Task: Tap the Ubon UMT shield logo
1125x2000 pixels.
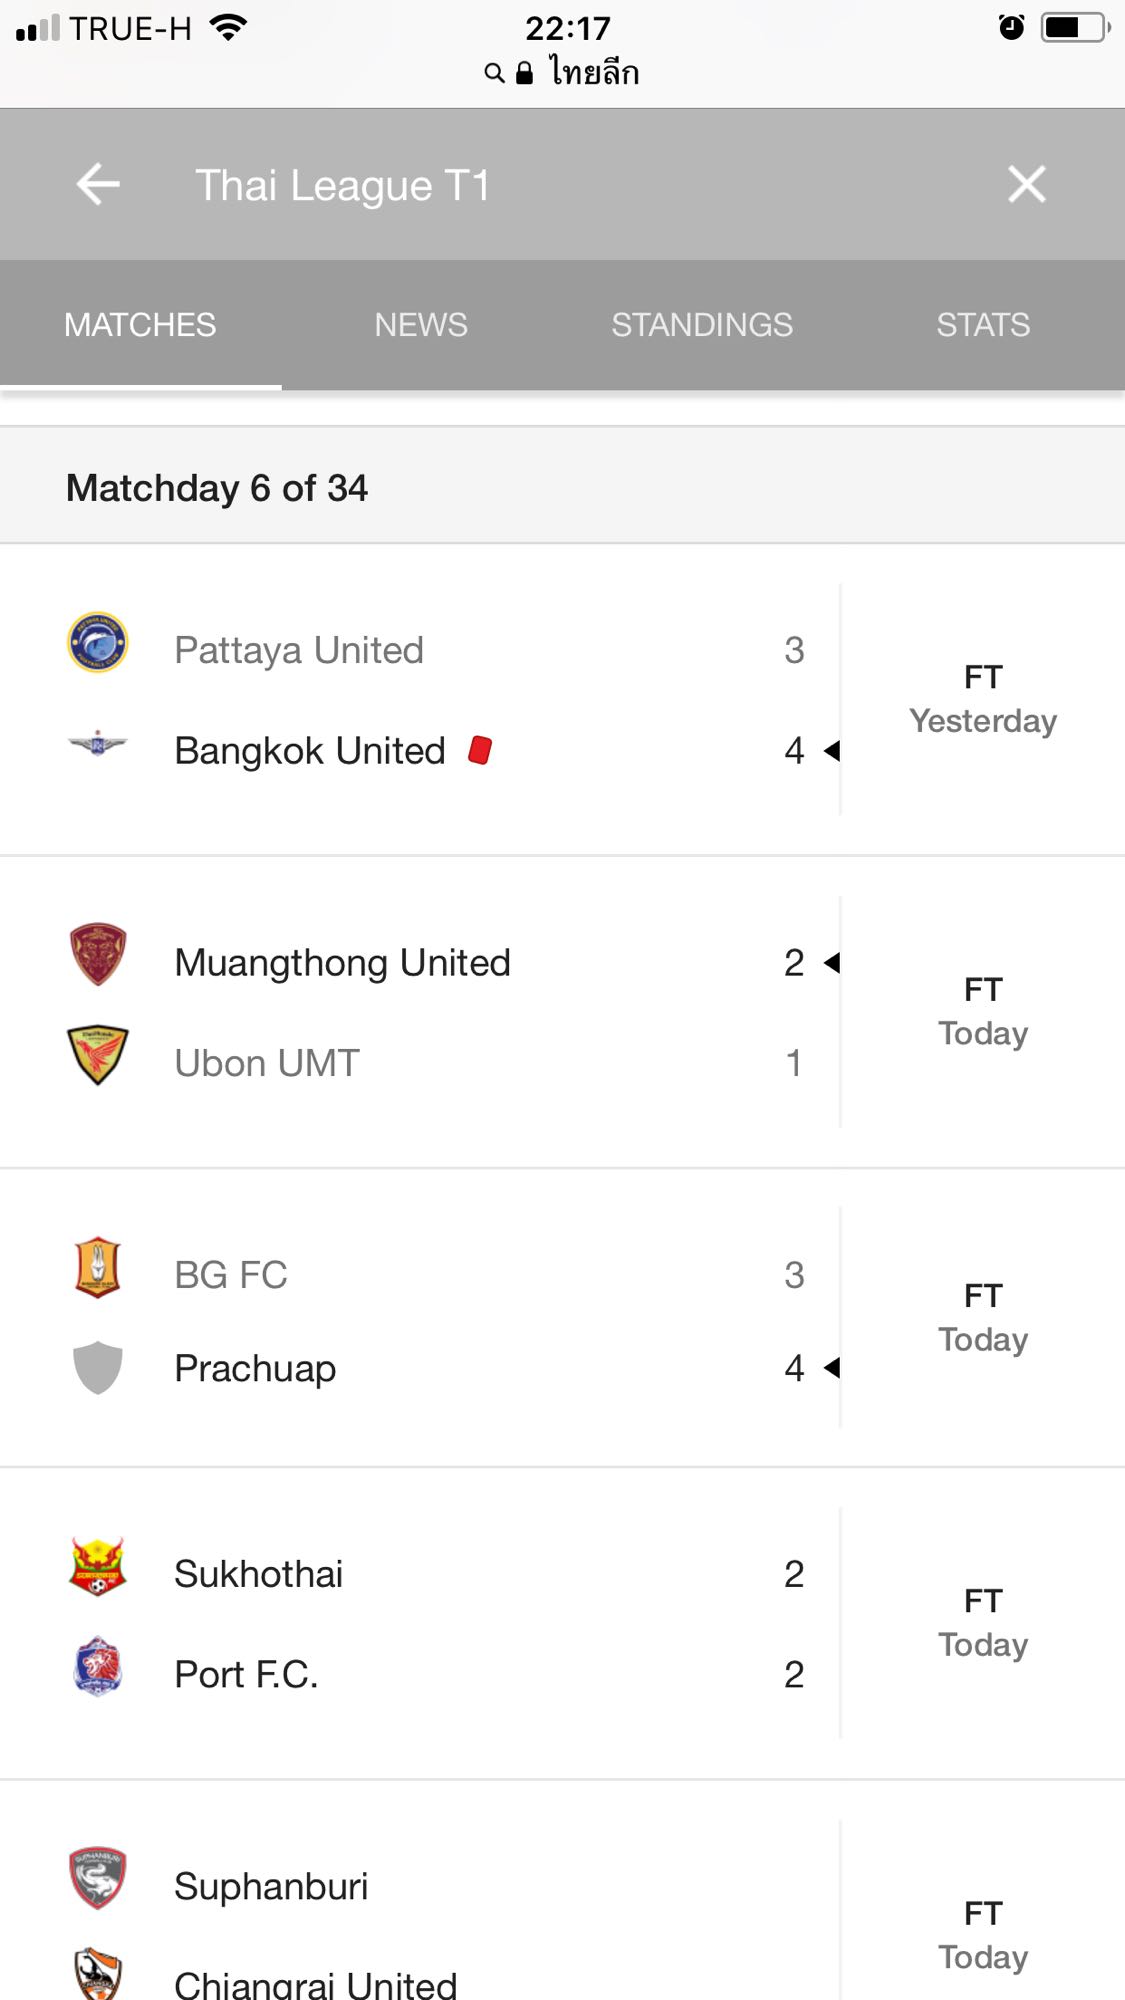Action: pos(97,1054)
